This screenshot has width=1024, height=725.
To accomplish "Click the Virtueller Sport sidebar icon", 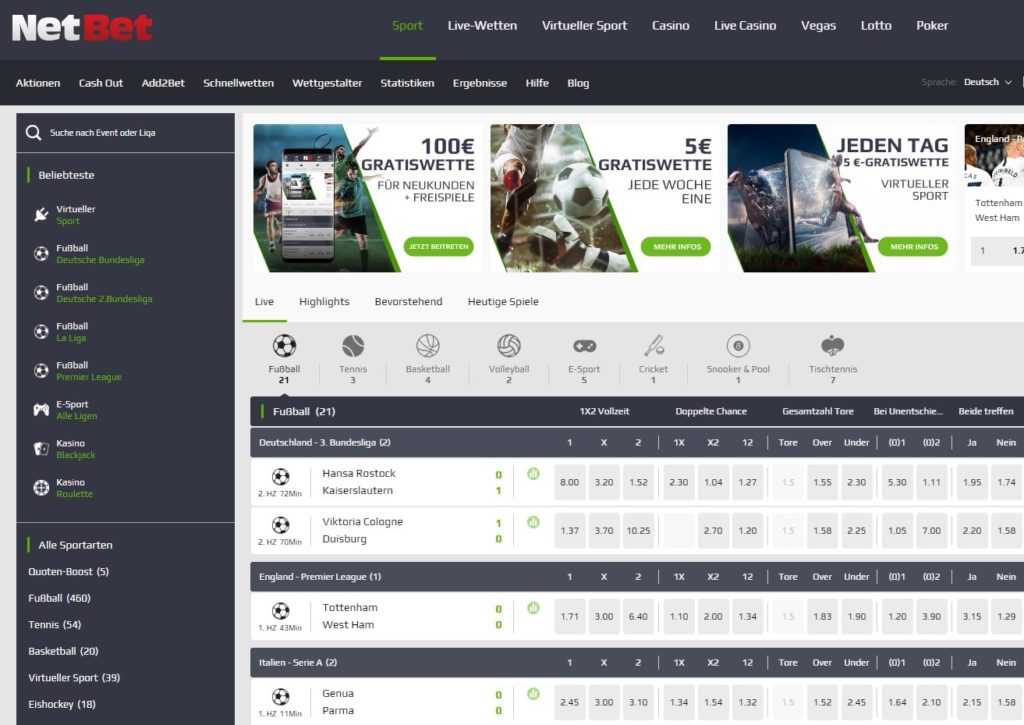I will pyautogui.click(x=41, y=215).
